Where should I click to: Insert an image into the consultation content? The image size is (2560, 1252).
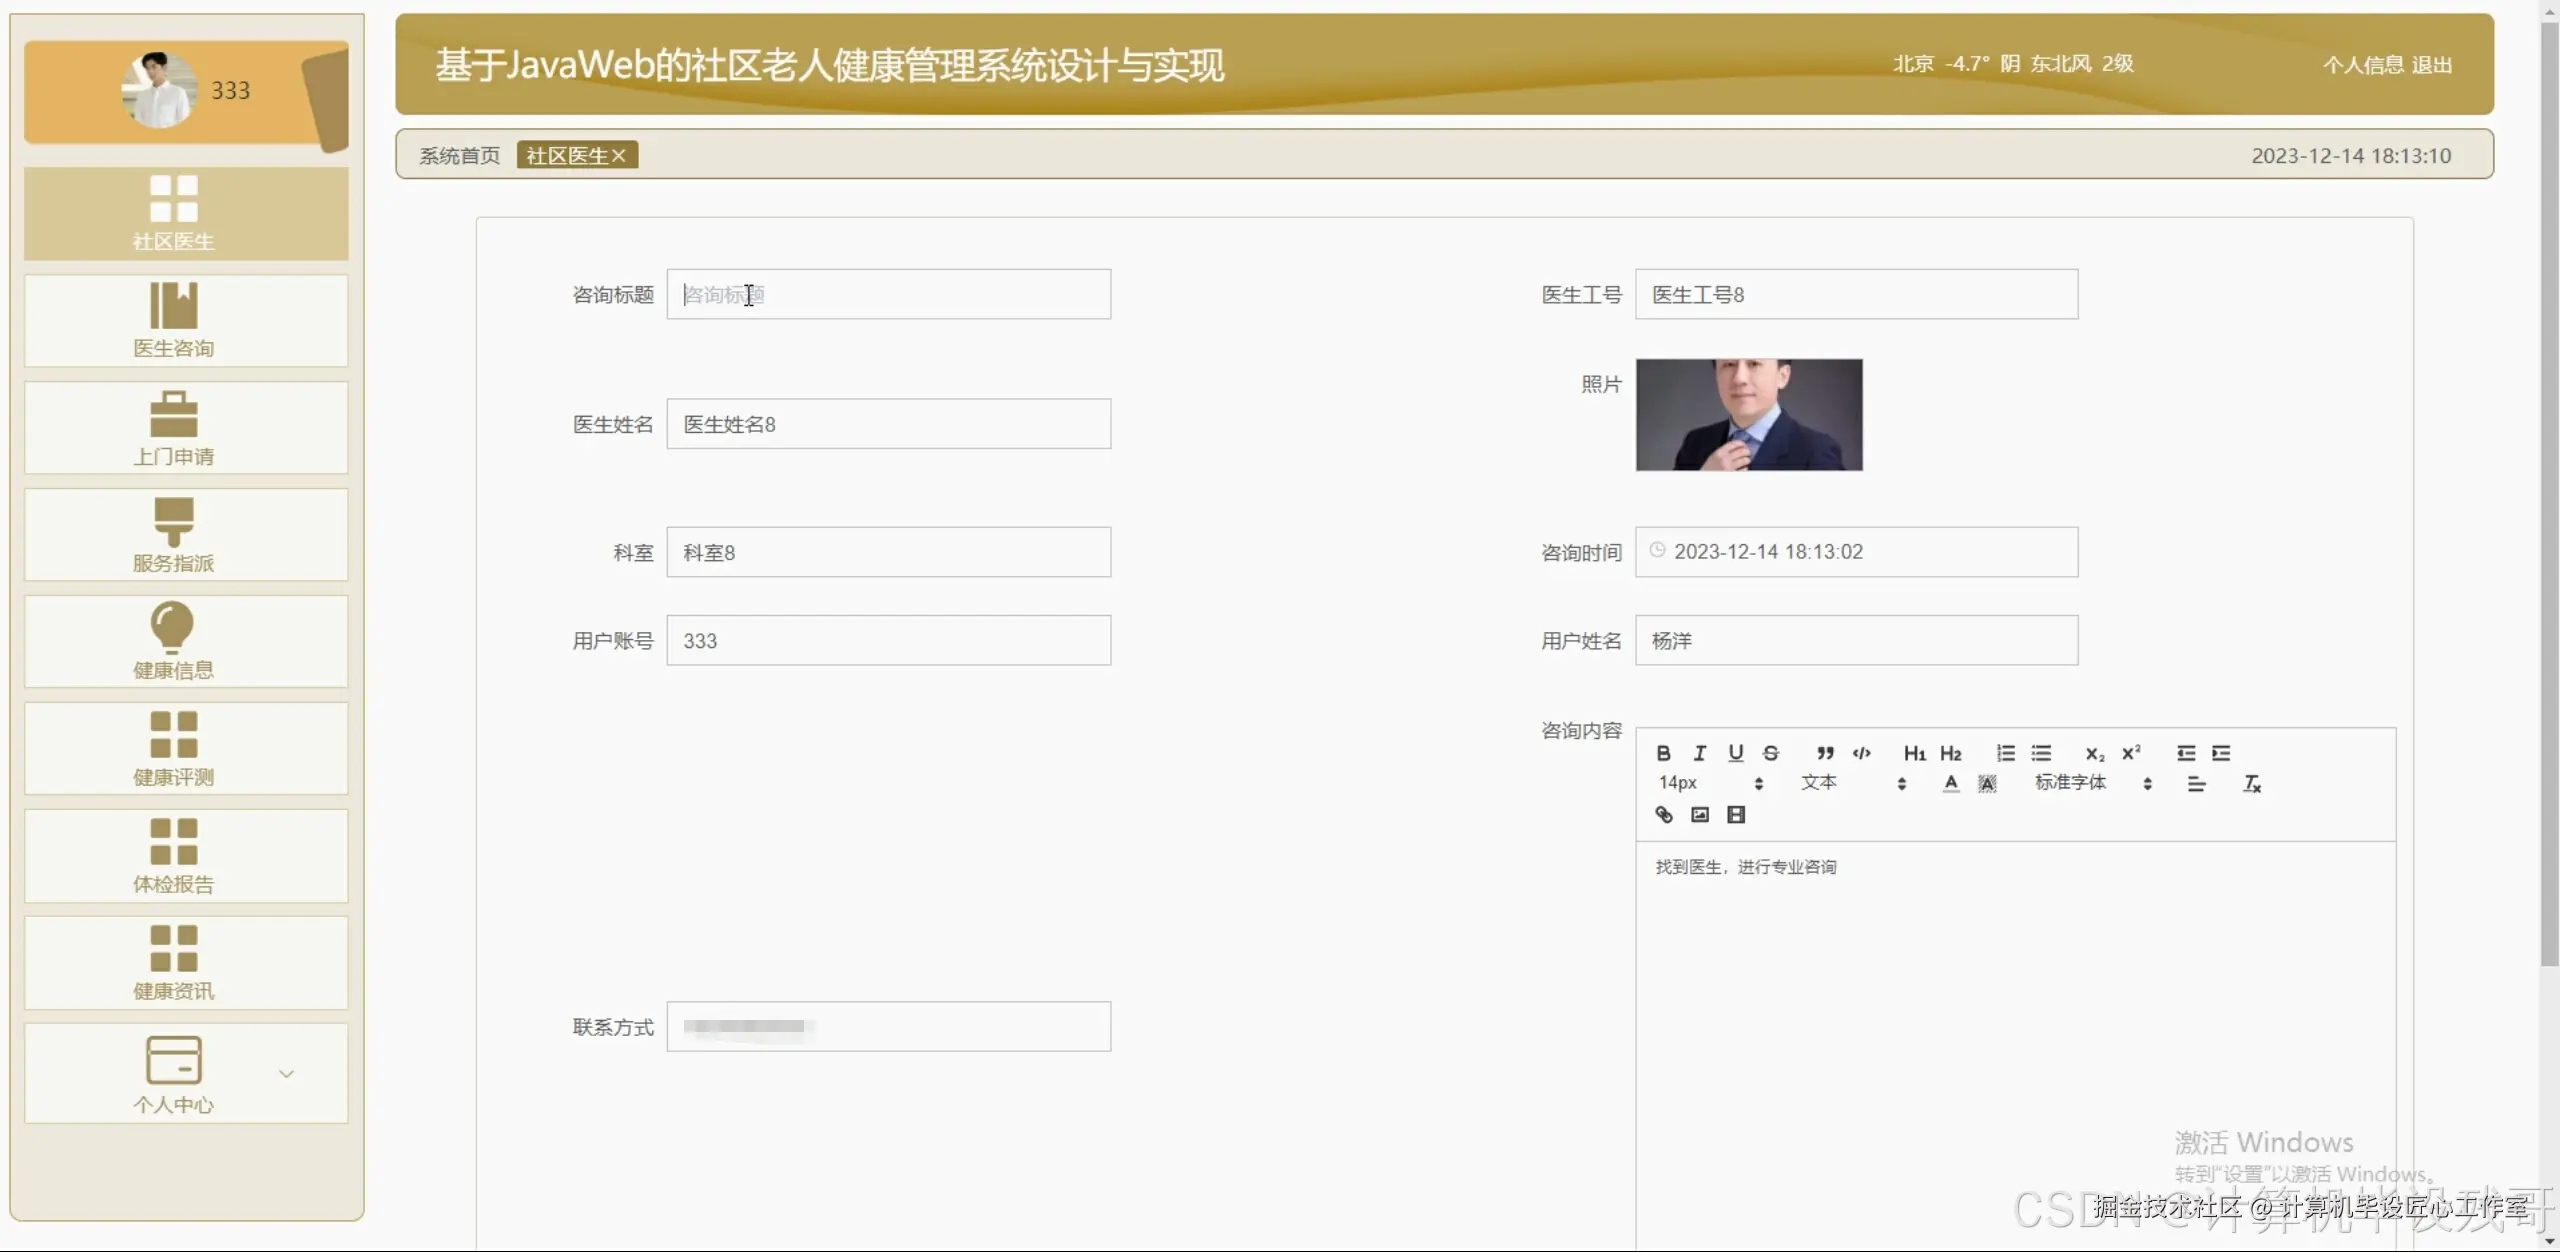point(1698,815)
